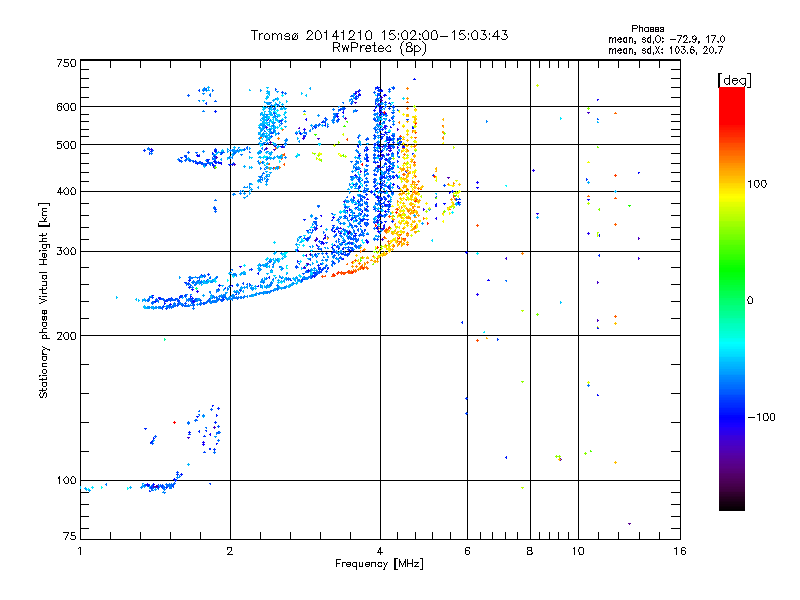Click the 100 colorbar tick label

[x=757, y=184]
